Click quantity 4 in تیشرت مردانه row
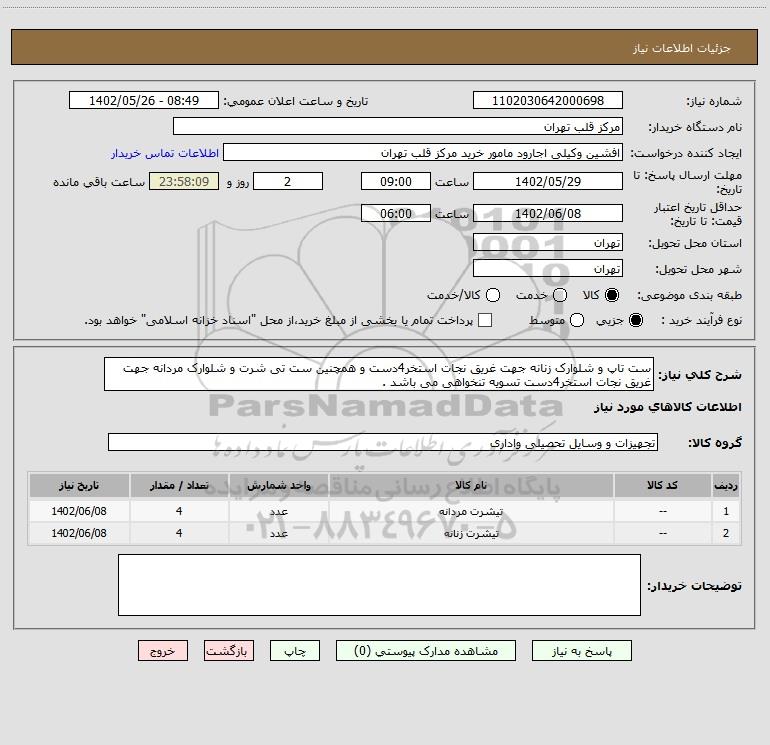Image resolution: width=770 pixels, height=745 pixels. pyautogui.click(x=179, y=511)
